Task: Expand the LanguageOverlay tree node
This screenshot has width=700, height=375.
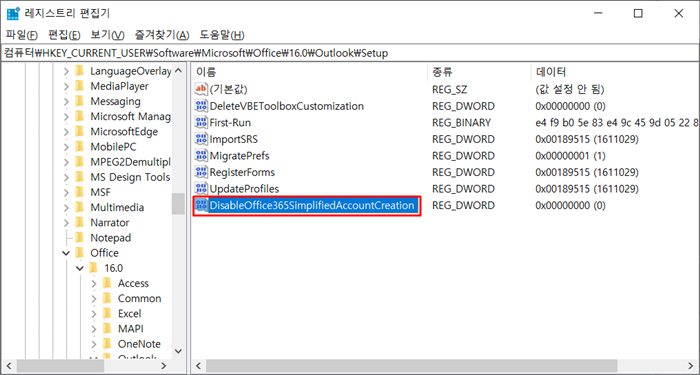Action: [x=66, y=71]
